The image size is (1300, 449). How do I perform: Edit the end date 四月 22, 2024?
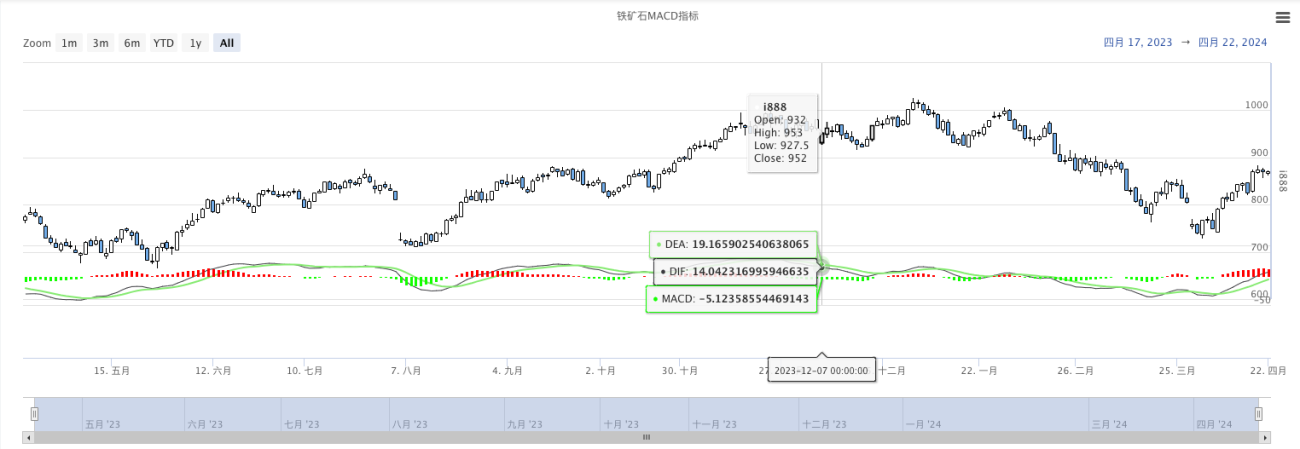tap(1232, 43)
